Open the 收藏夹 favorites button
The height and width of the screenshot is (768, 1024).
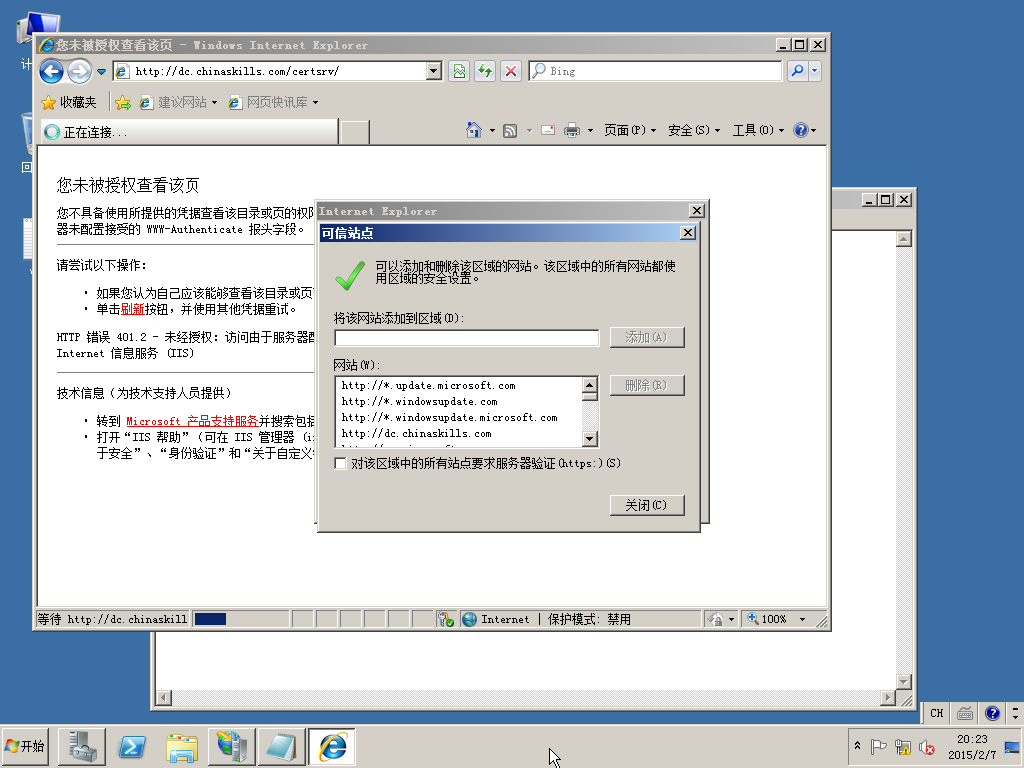click(x=69, y=103)
